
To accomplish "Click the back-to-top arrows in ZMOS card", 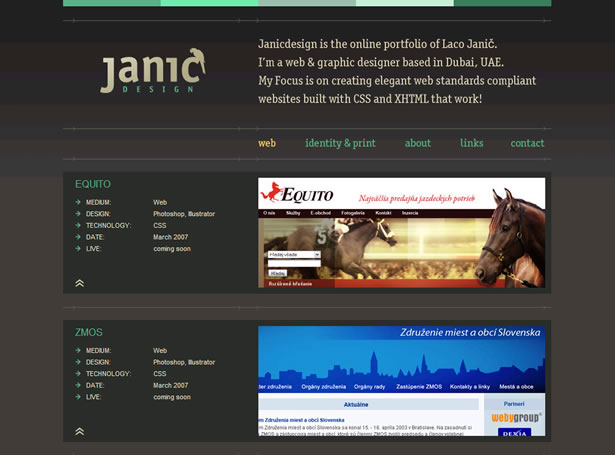I will 80,431.
